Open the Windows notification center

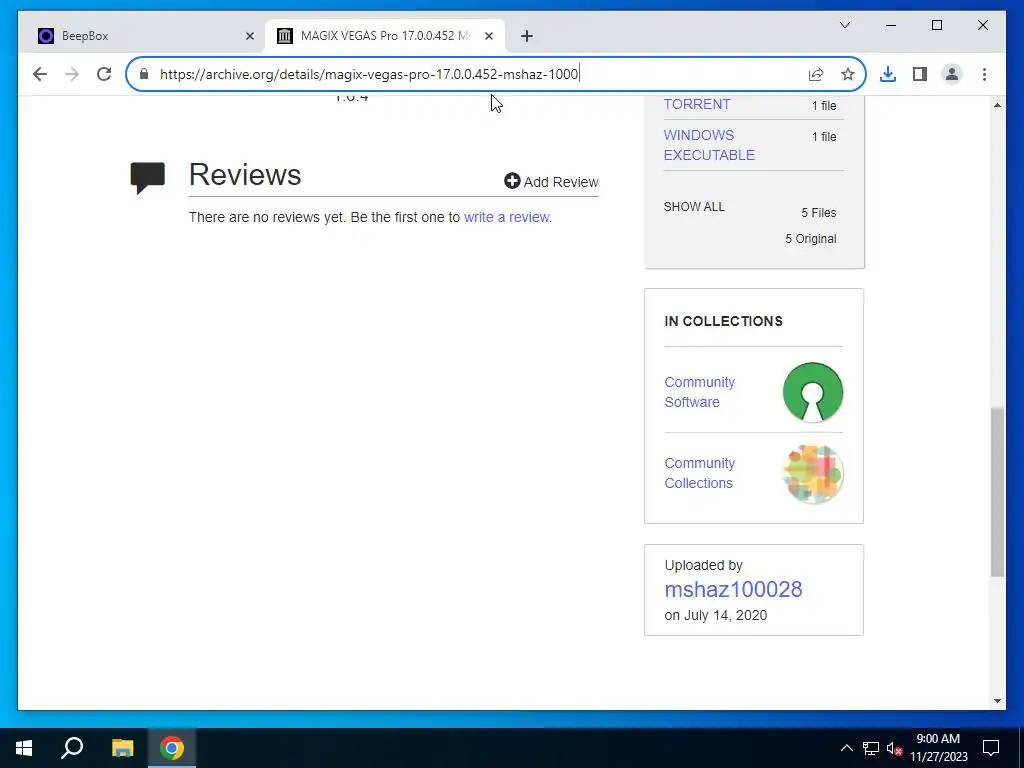click(991, 748)
